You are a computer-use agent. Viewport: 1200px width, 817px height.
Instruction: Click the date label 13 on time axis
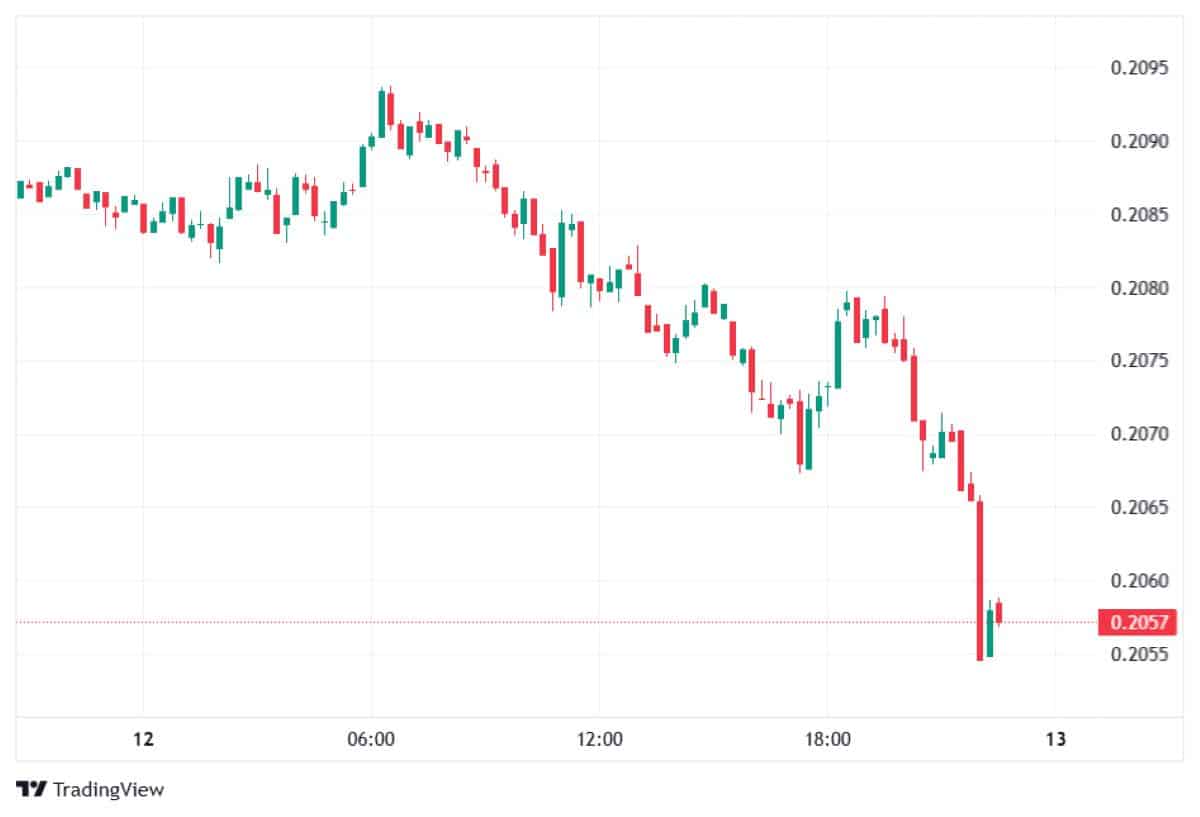click(x=1055, y=739)
